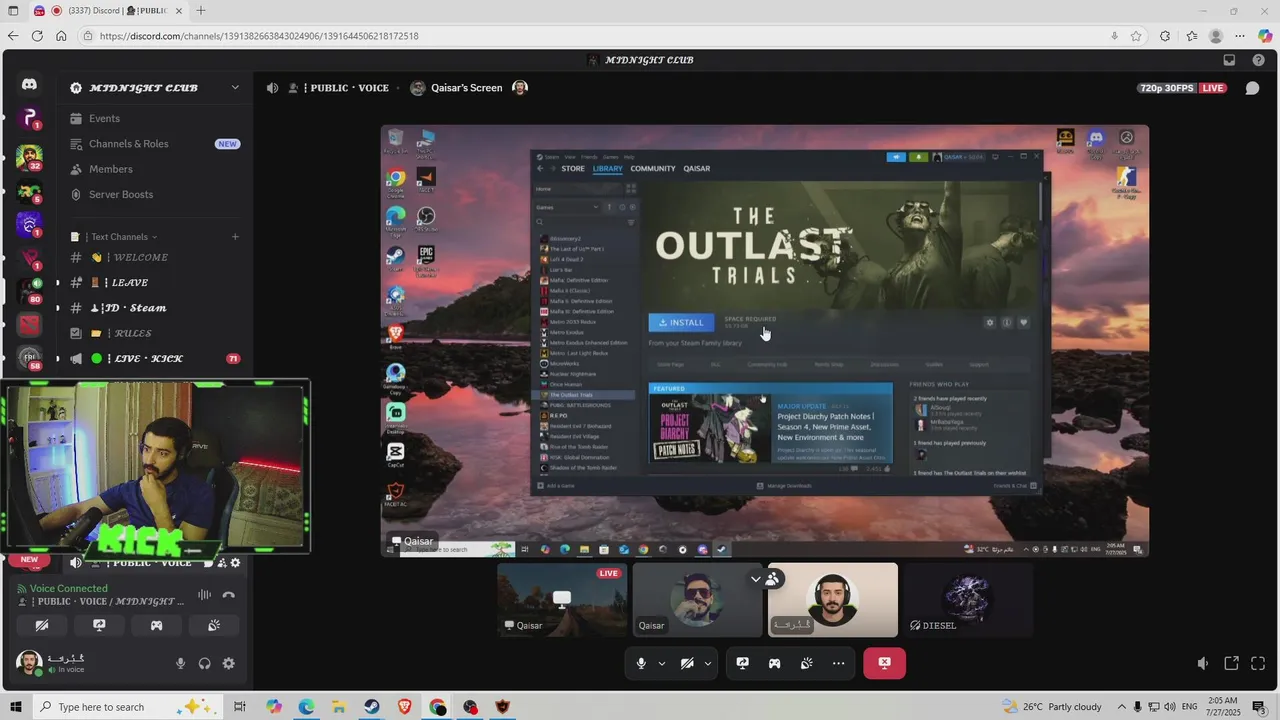Invite people icon next to channel gear
The image size is (1280, 720).
(x=222, y=563)
